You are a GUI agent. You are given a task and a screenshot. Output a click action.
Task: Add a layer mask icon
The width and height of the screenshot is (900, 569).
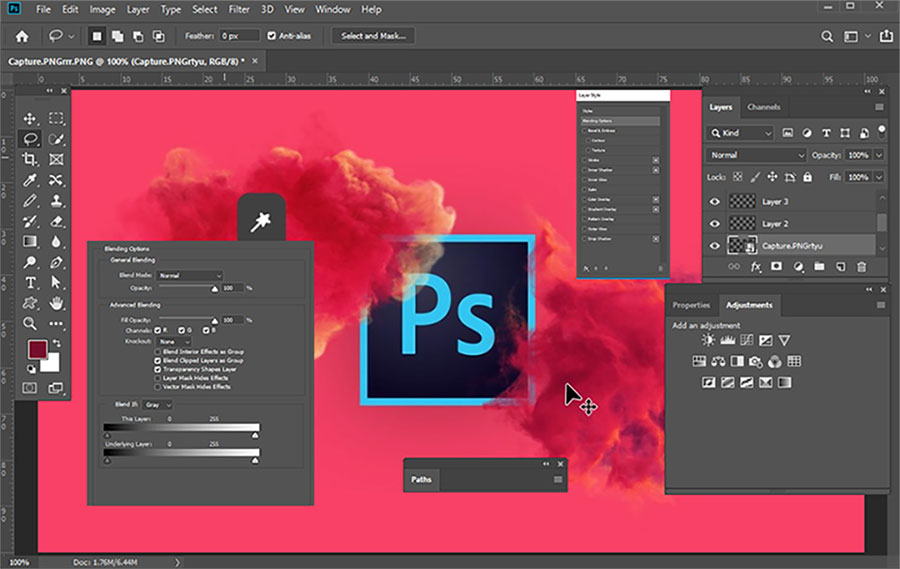pos(777,266)
